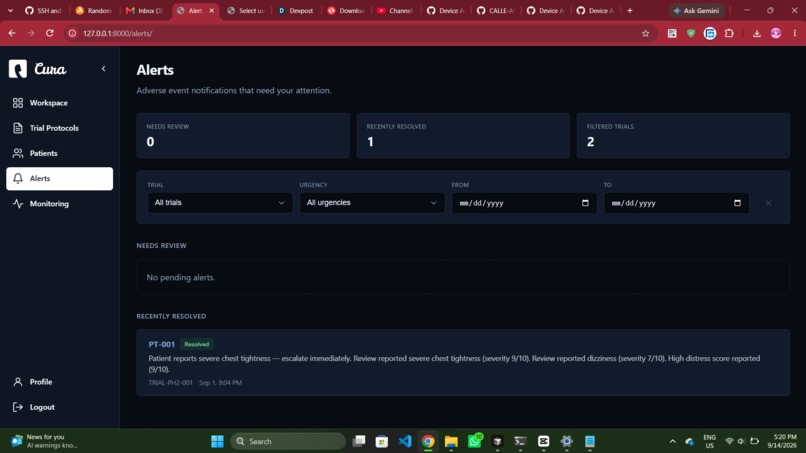
Task: Open the clock and date panel
Action: point(782,441)
